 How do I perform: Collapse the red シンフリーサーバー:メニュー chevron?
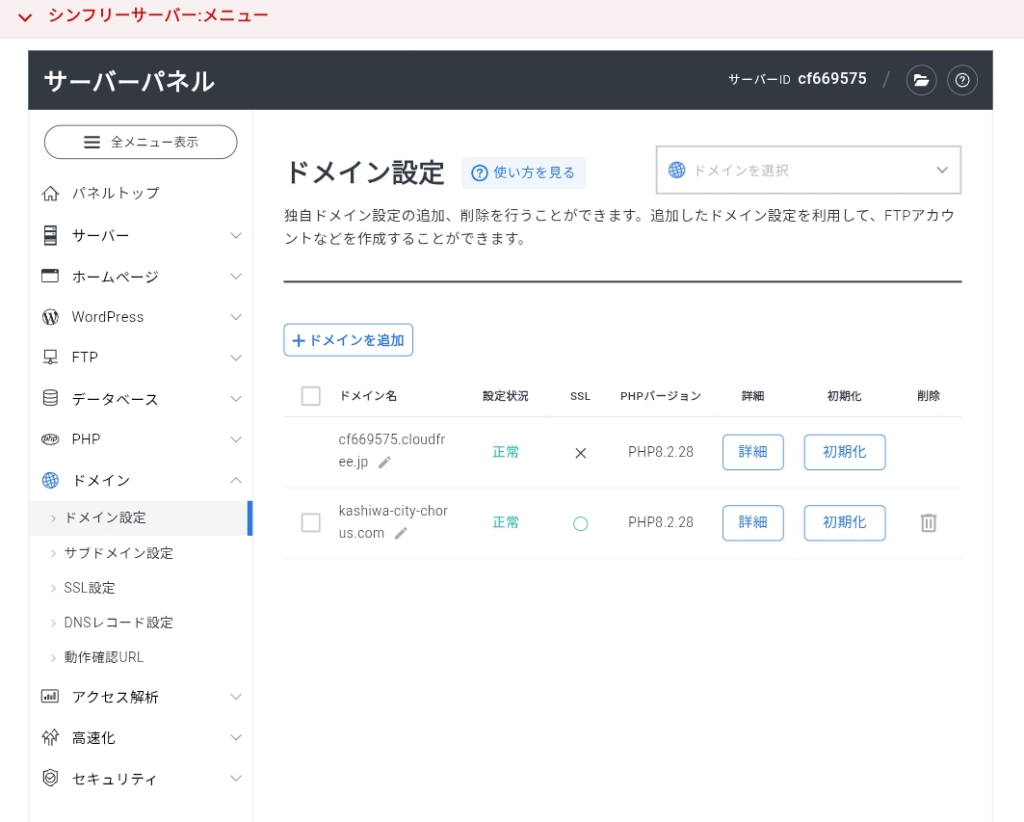pos(25,17)
